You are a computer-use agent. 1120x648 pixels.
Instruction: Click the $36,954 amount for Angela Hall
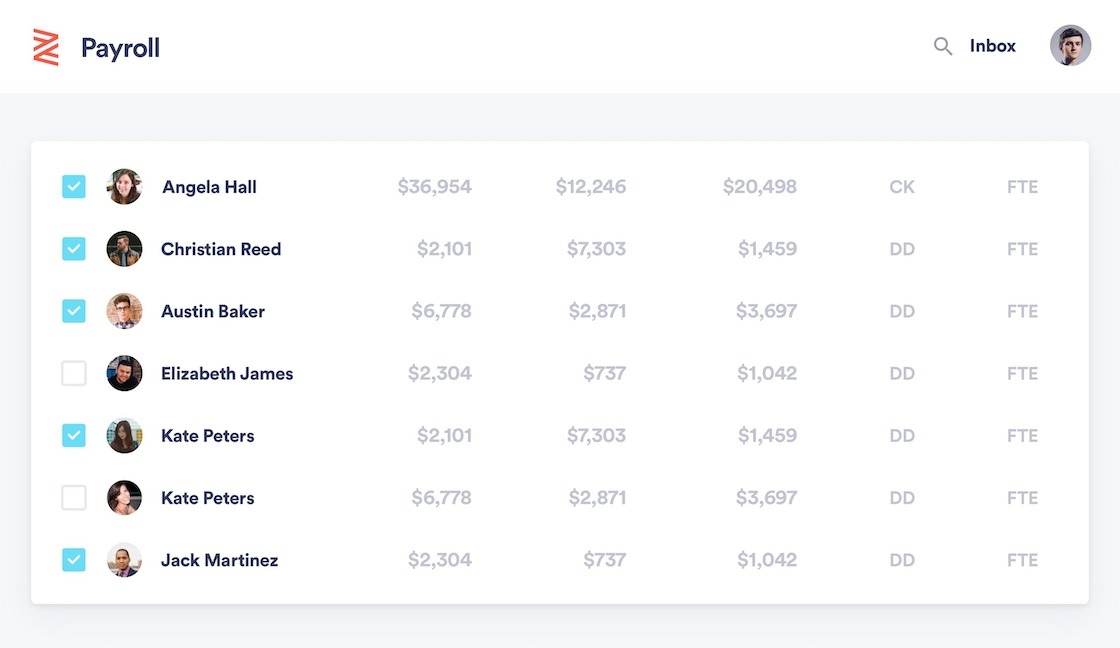click(x=434, y=187)
